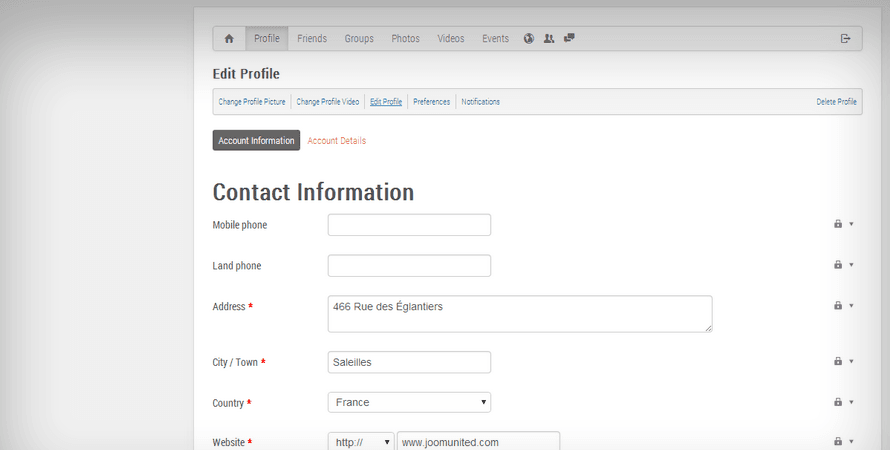
Task: Go to the home icon in navbar
Action: pyautogui.click(x=229, y=39)
